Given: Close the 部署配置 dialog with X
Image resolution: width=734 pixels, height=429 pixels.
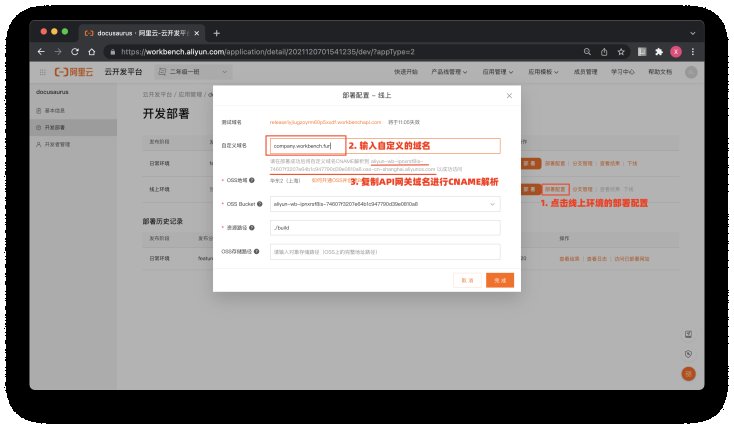Looking at the screenshot, I should [508, 96].
